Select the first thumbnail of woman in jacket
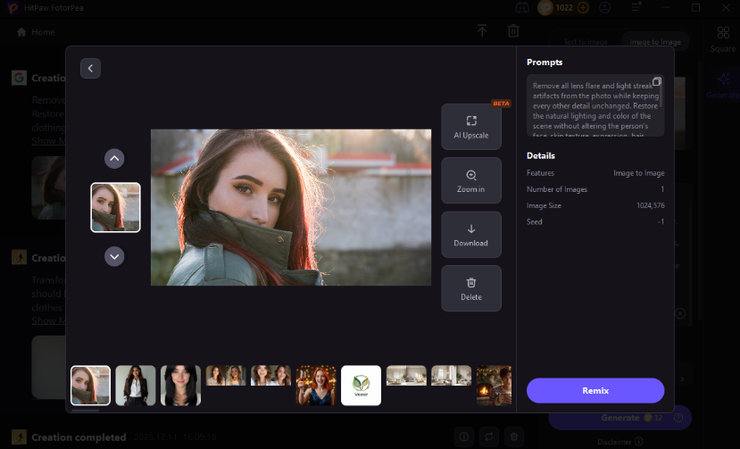This screenshot has height=449, width=740. tap(91, 385)
